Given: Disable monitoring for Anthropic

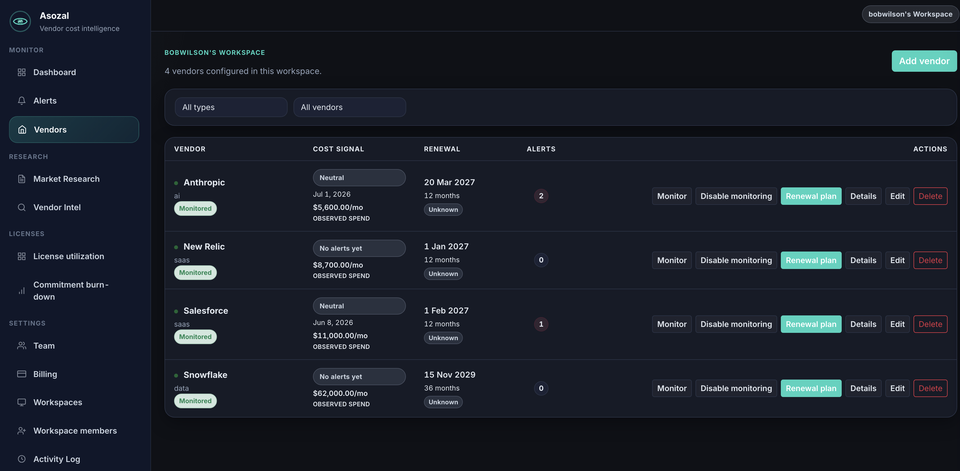Looking at the screenshot, I should click(736, 196).
